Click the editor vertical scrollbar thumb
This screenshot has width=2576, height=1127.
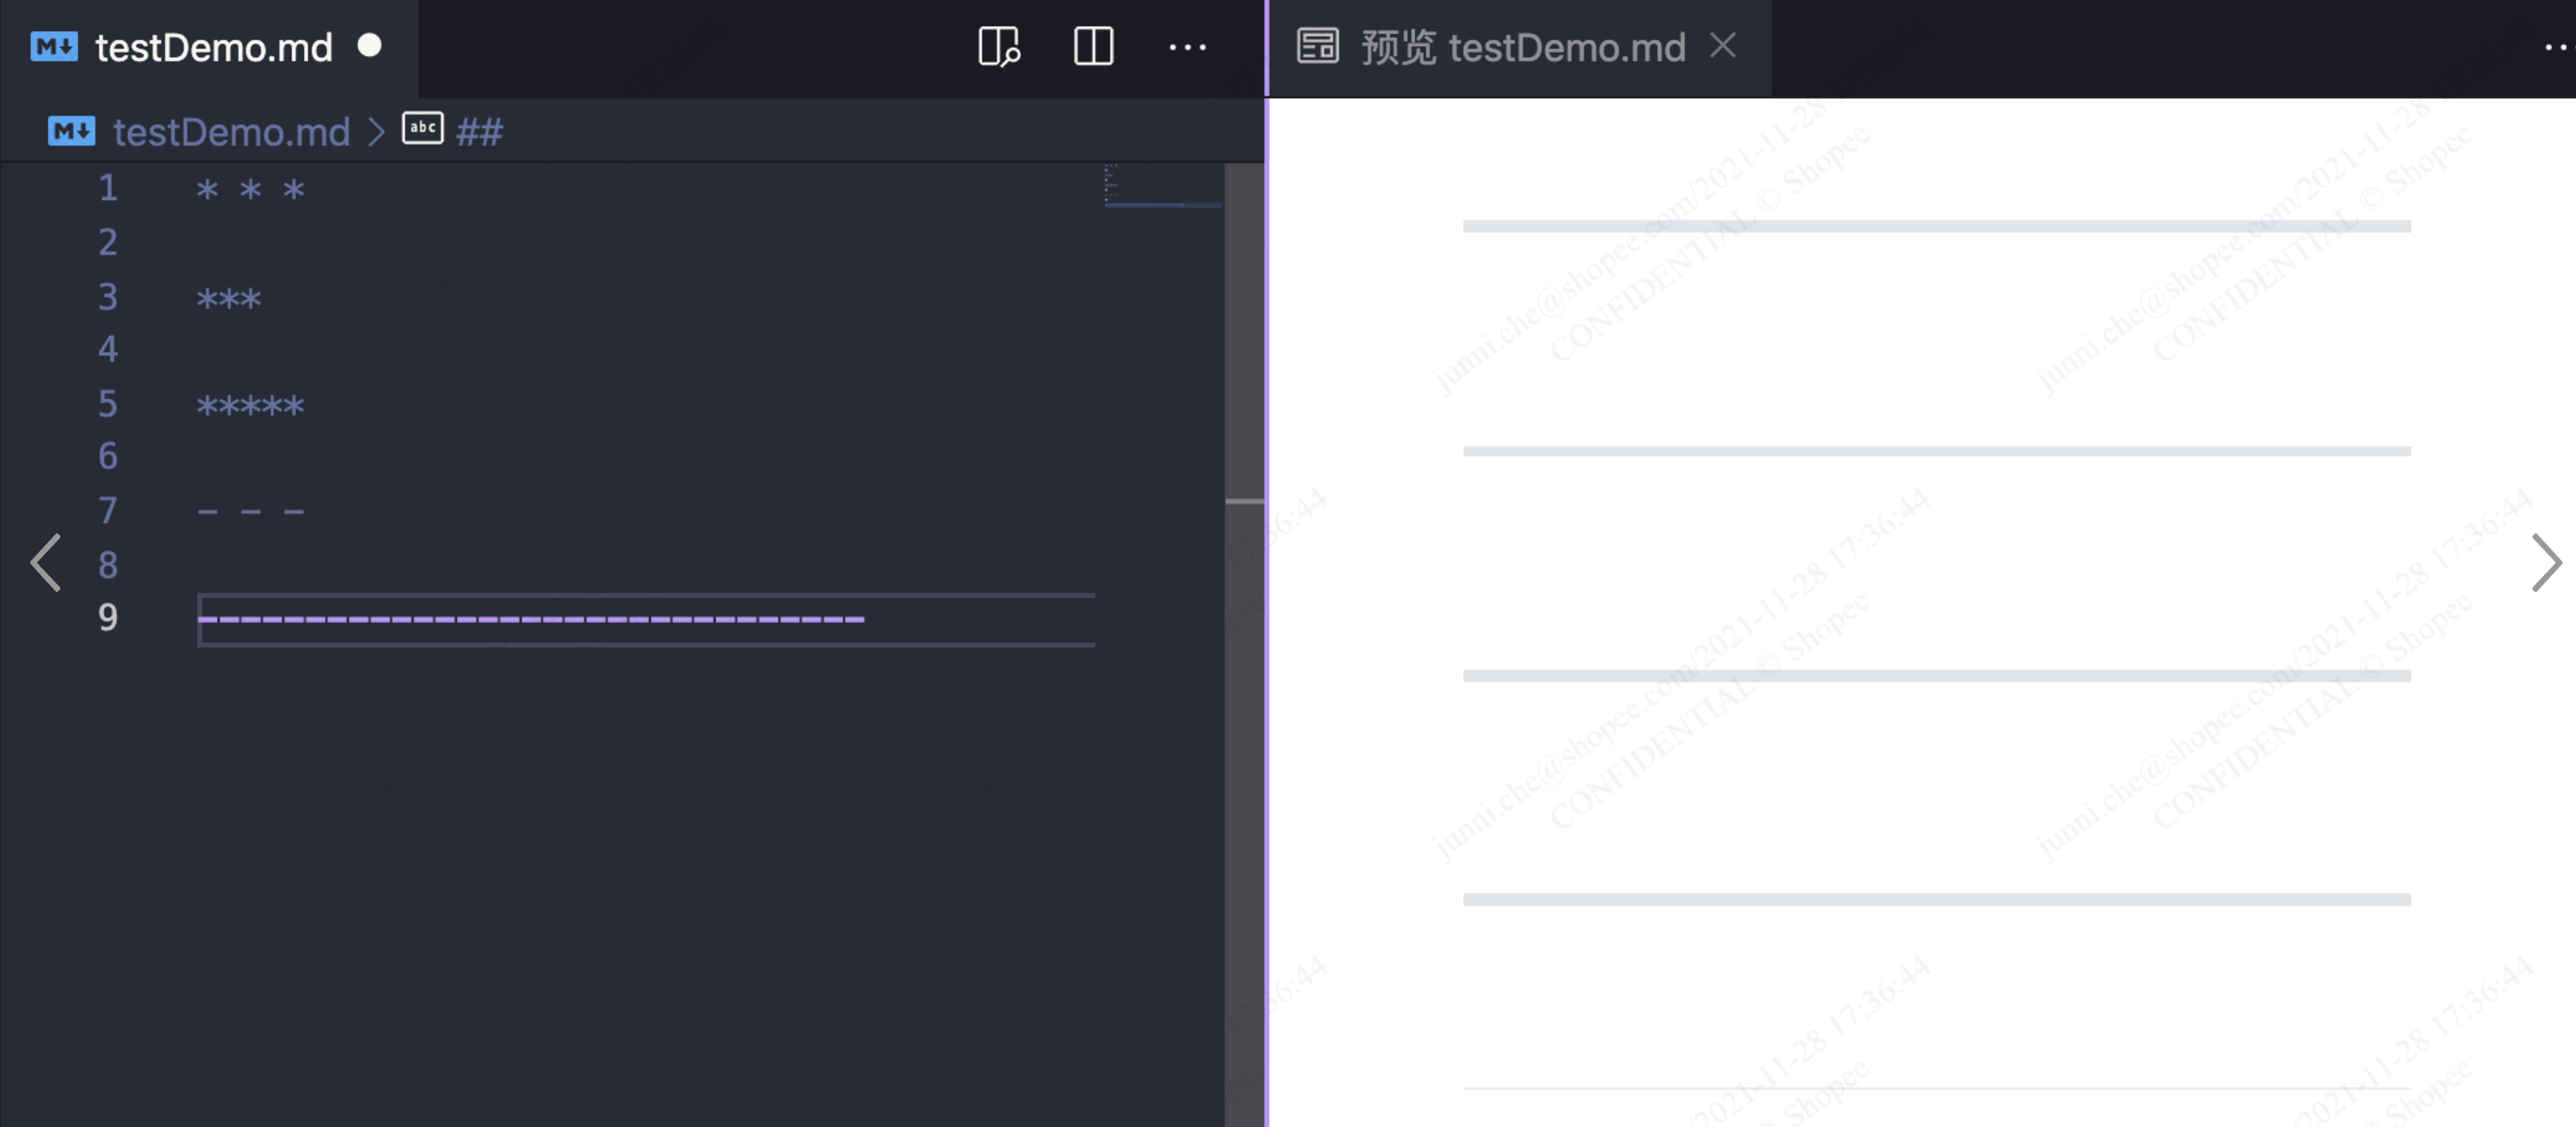(x=1244, y=330)
